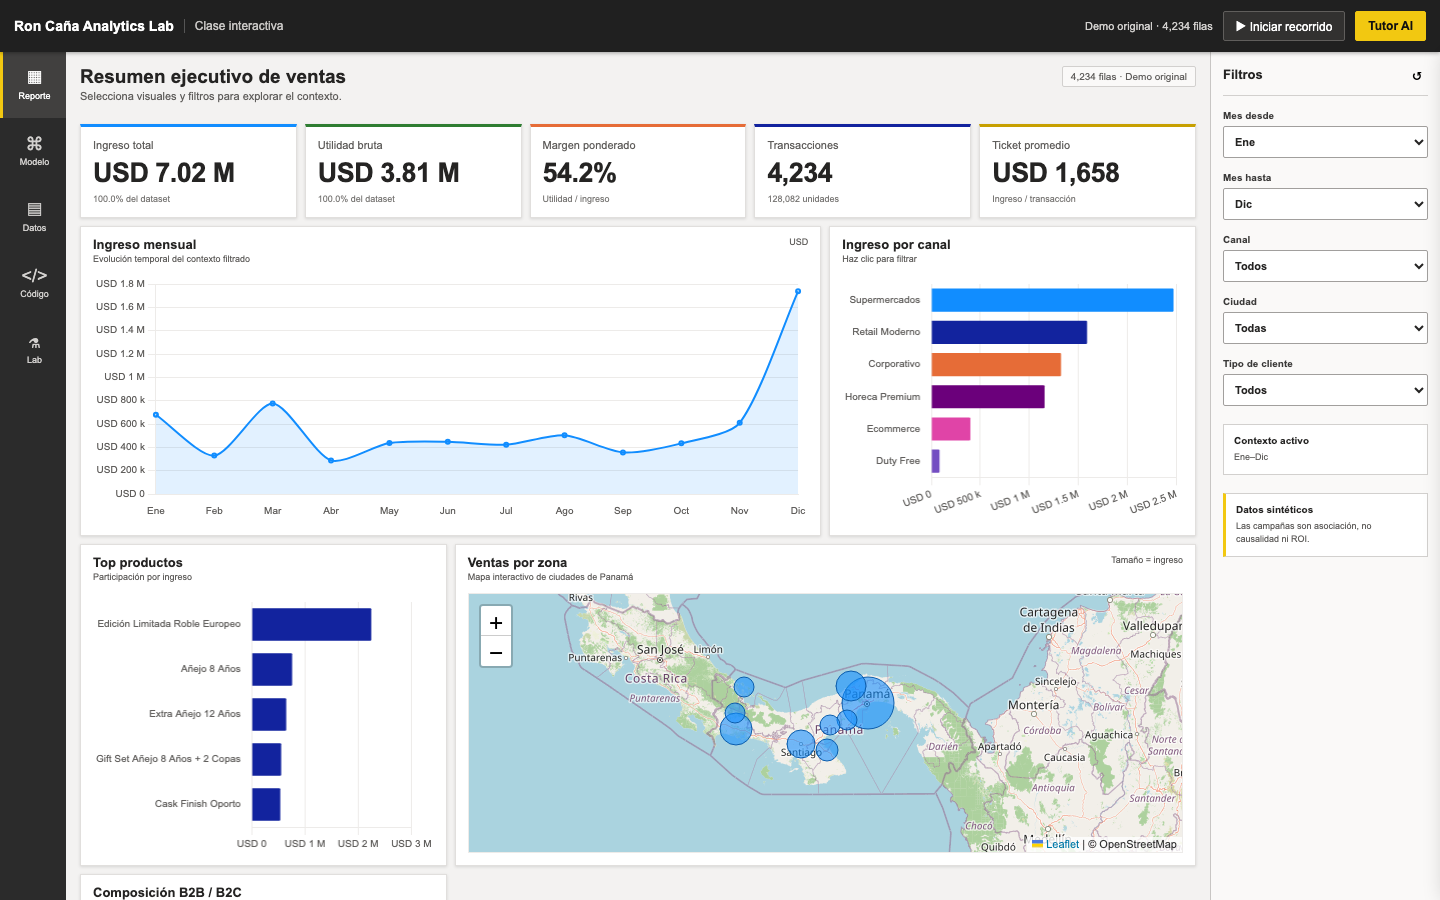This screenshot has width=1440, height=900.
Task: Click the large Panamá city bubble
Action: [x=868, y=702]
